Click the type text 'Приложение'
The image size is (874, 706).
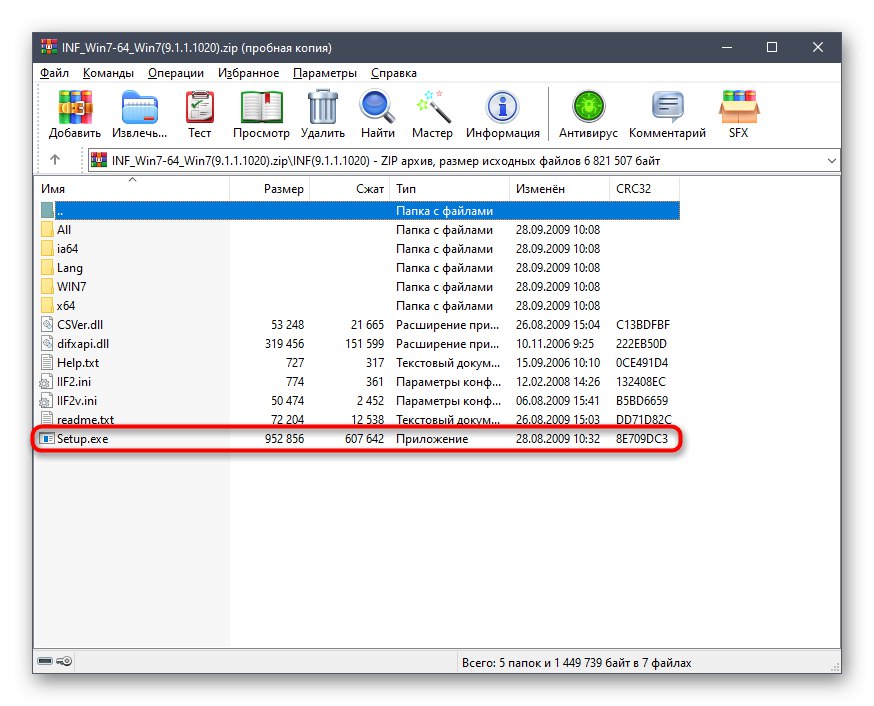point(432,439)
